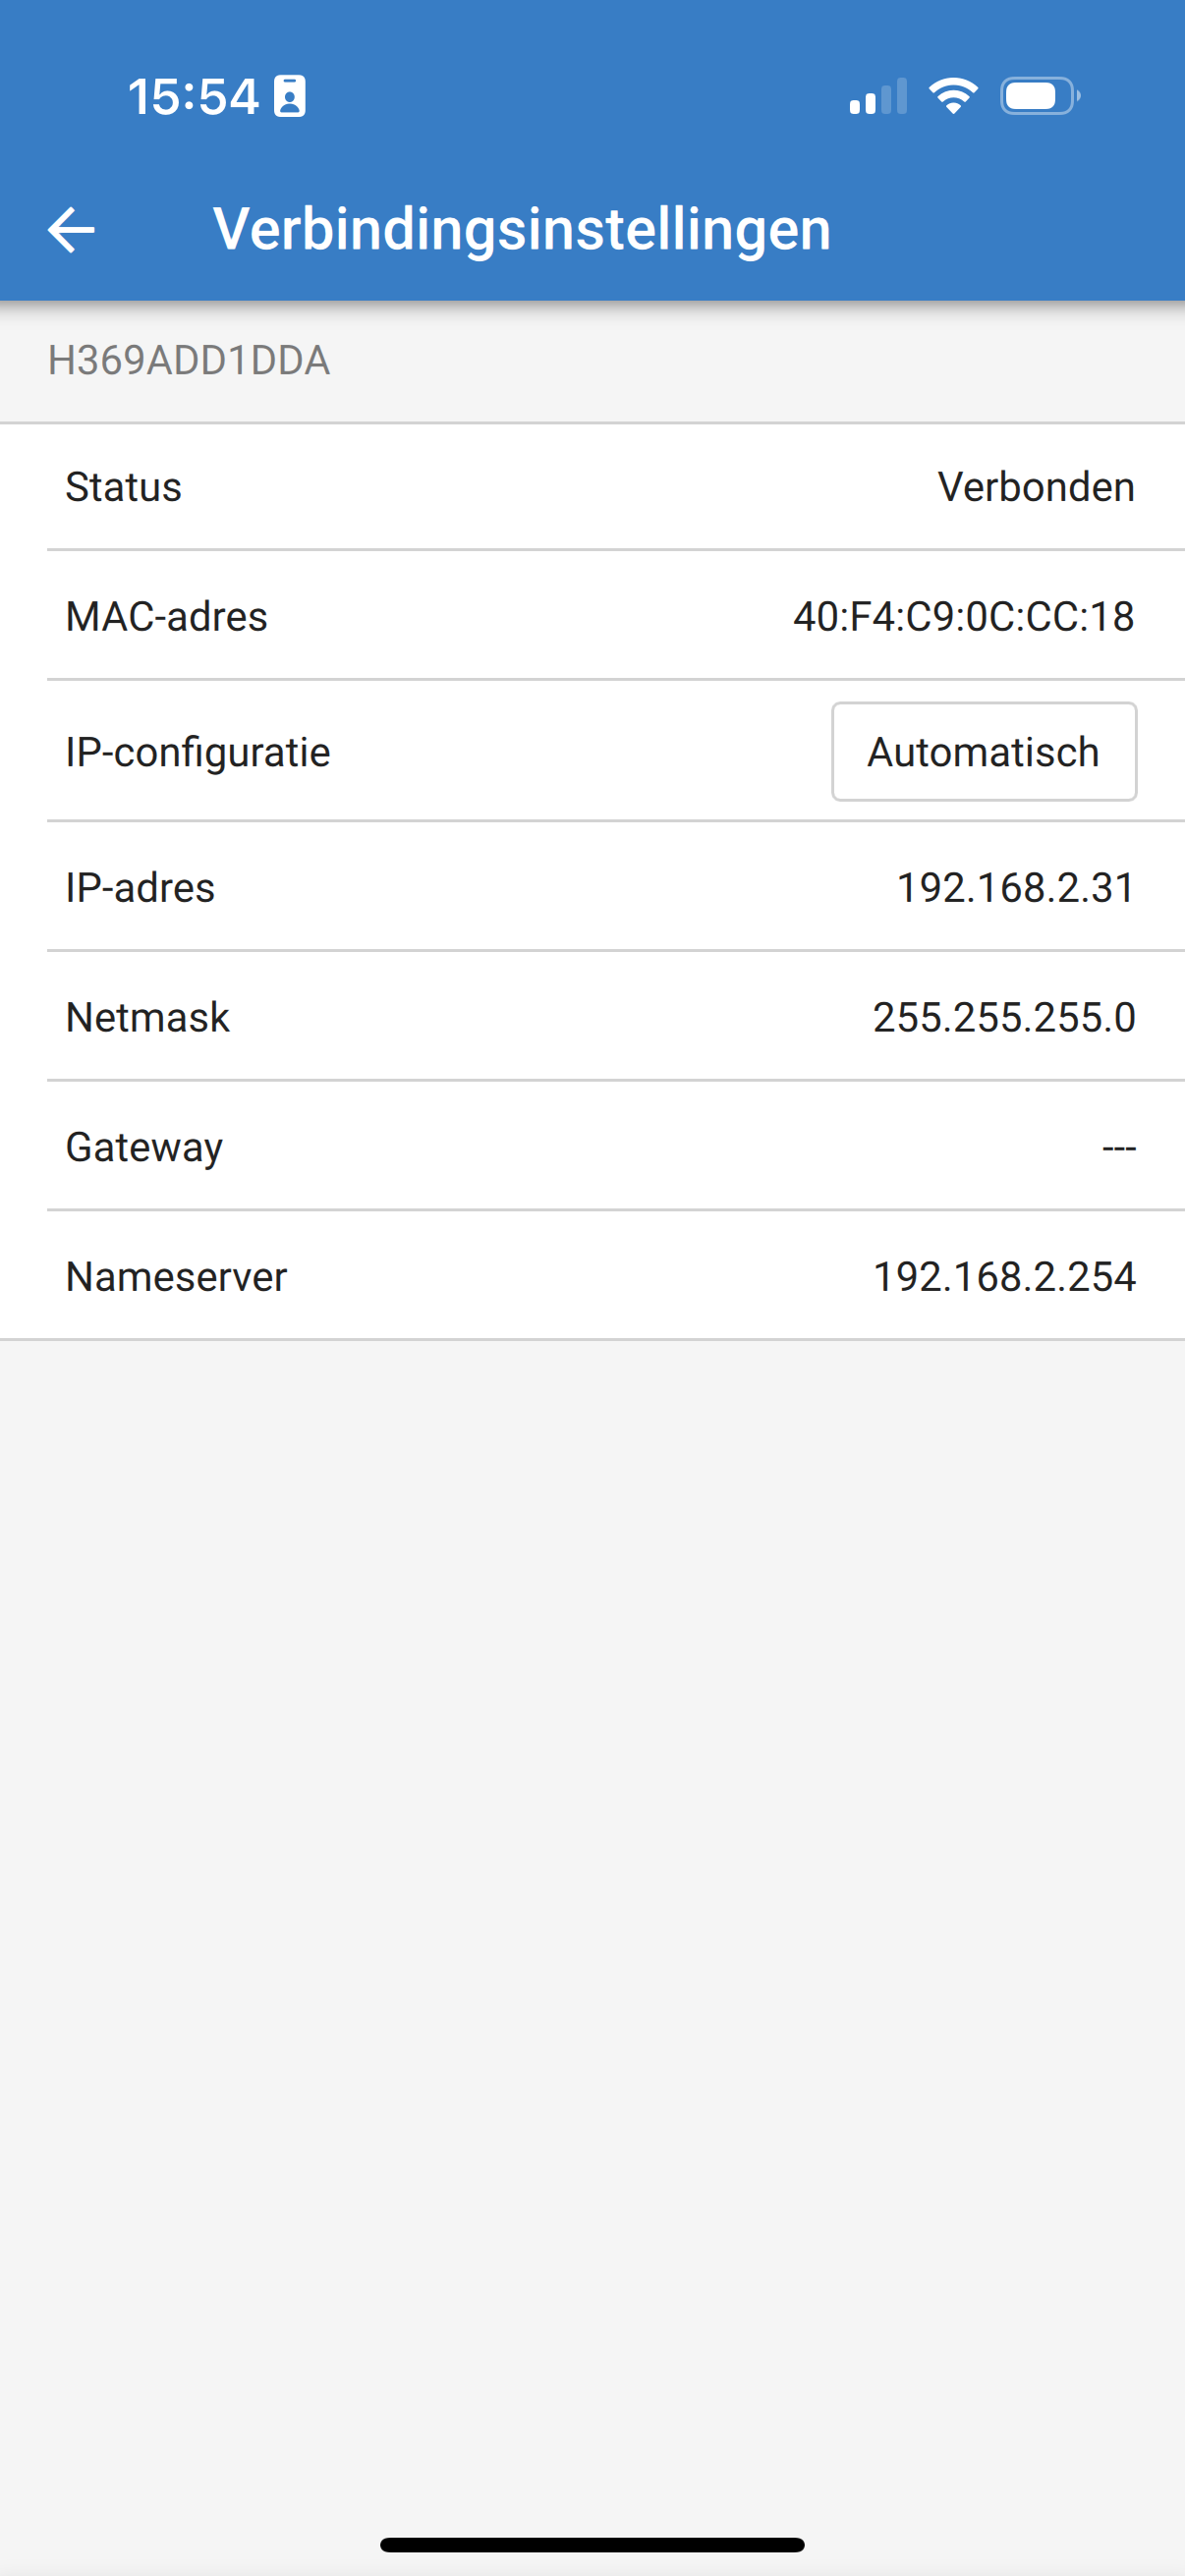Tap the Wi-Fi status icon
The height and width of the screenshot is (2576, 1185).
coord(953,96)
